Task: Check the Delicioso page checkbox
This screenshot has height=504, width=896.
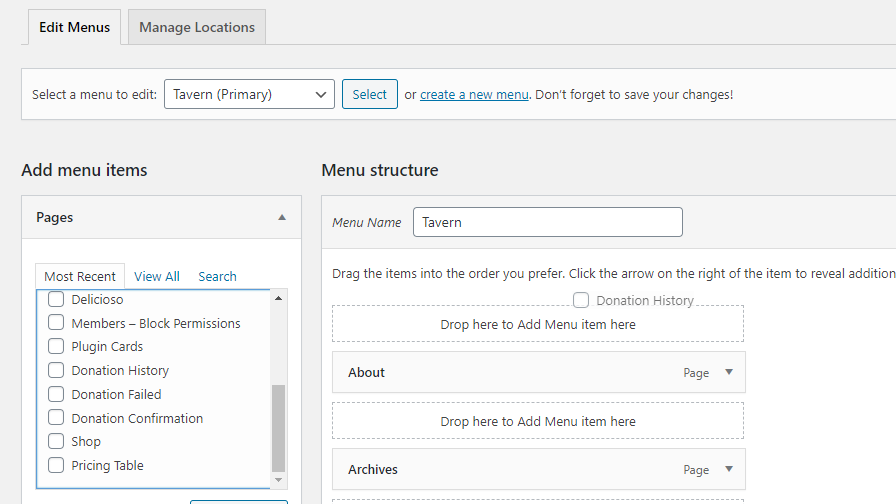Action: point(56,300)
